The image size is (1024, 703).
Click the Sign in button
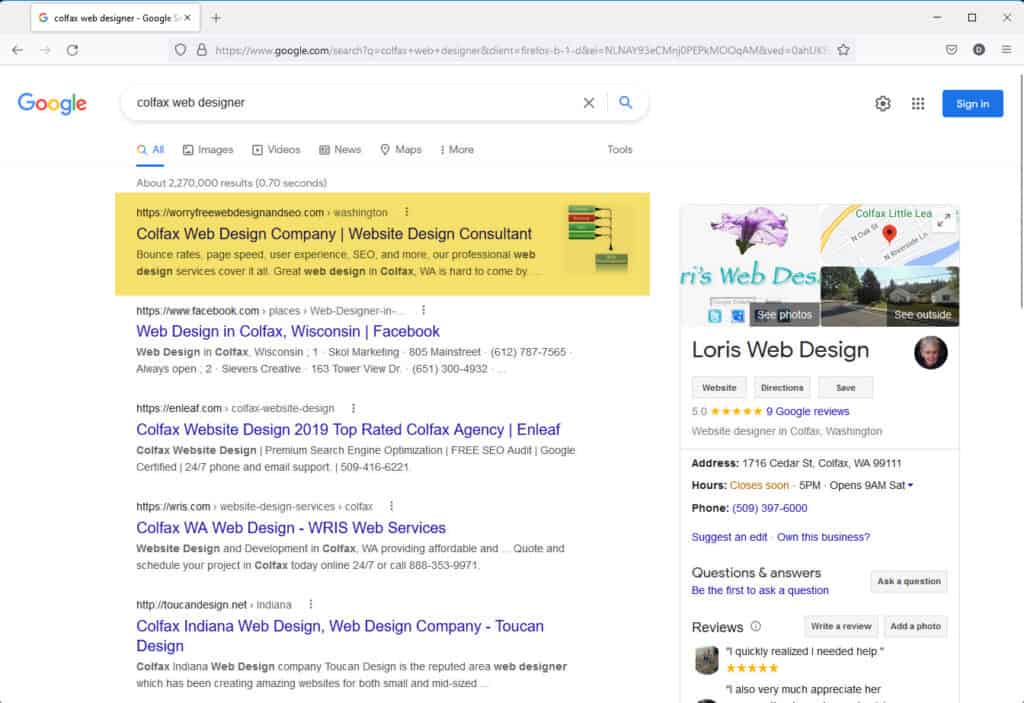(972, 103)
